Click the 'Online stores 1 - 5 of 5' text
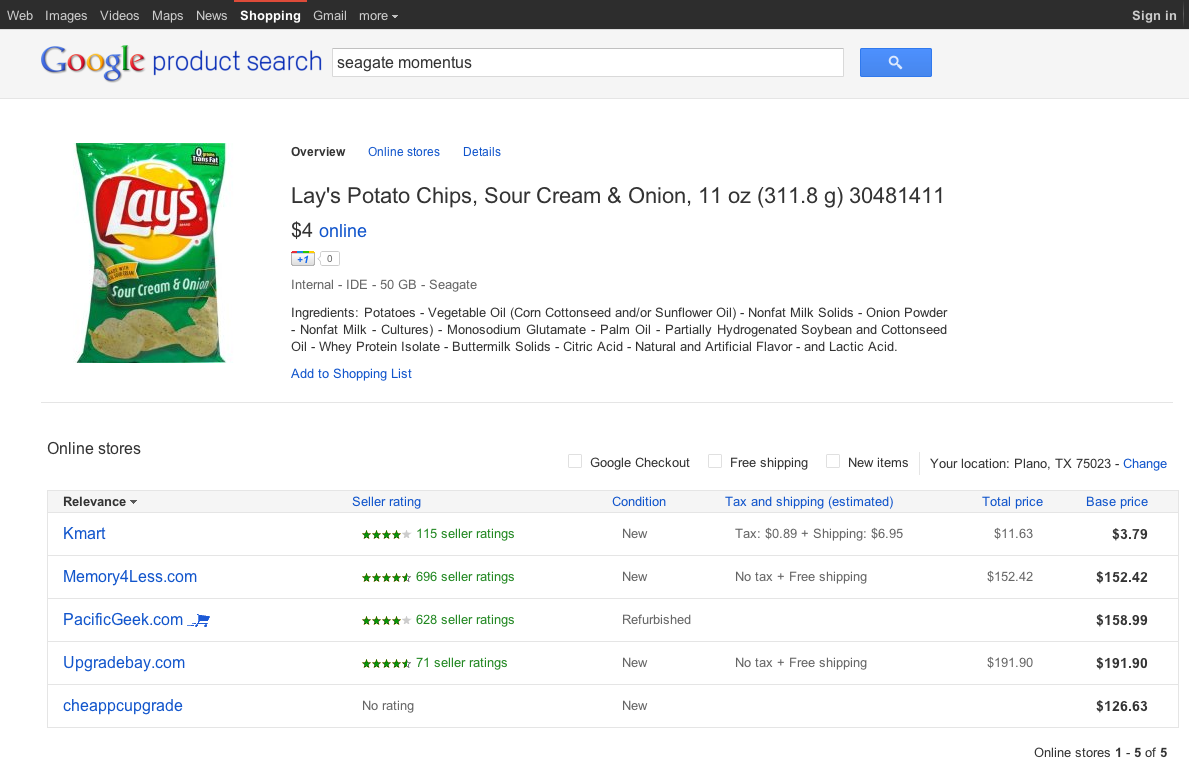This screenshot has width=1189, height=767. (1100, 753)
